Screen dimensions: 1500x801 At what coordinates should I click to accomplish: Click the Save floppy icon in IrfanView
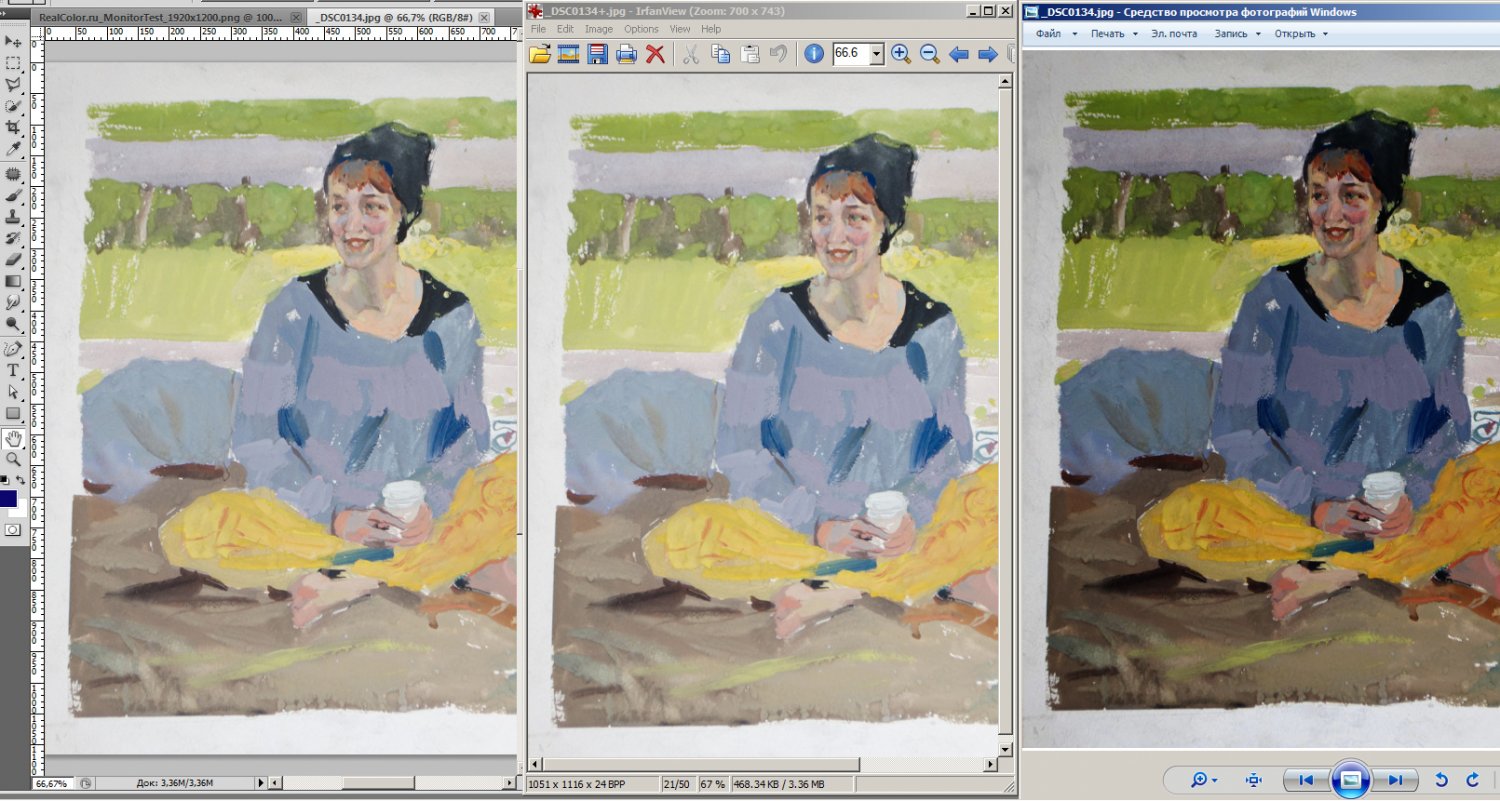597,54
